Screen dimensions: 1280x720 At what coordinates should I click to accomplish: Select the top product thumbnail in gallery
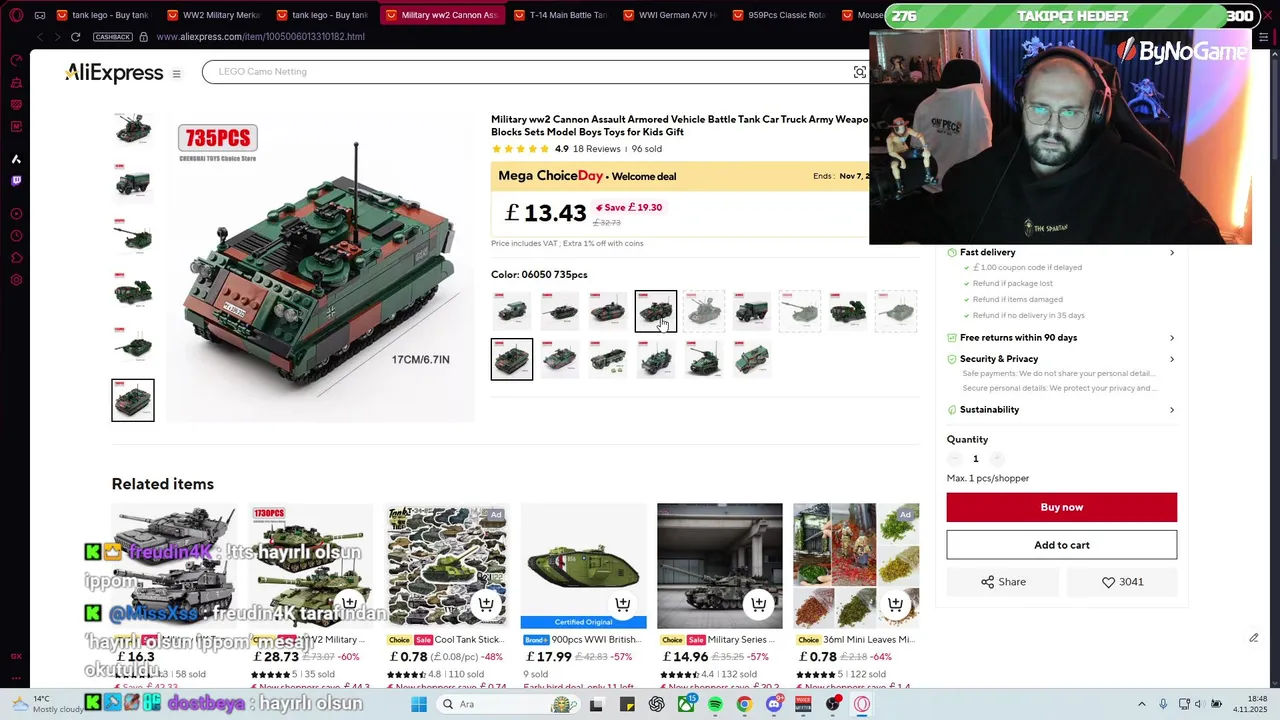tap(133, 130)
